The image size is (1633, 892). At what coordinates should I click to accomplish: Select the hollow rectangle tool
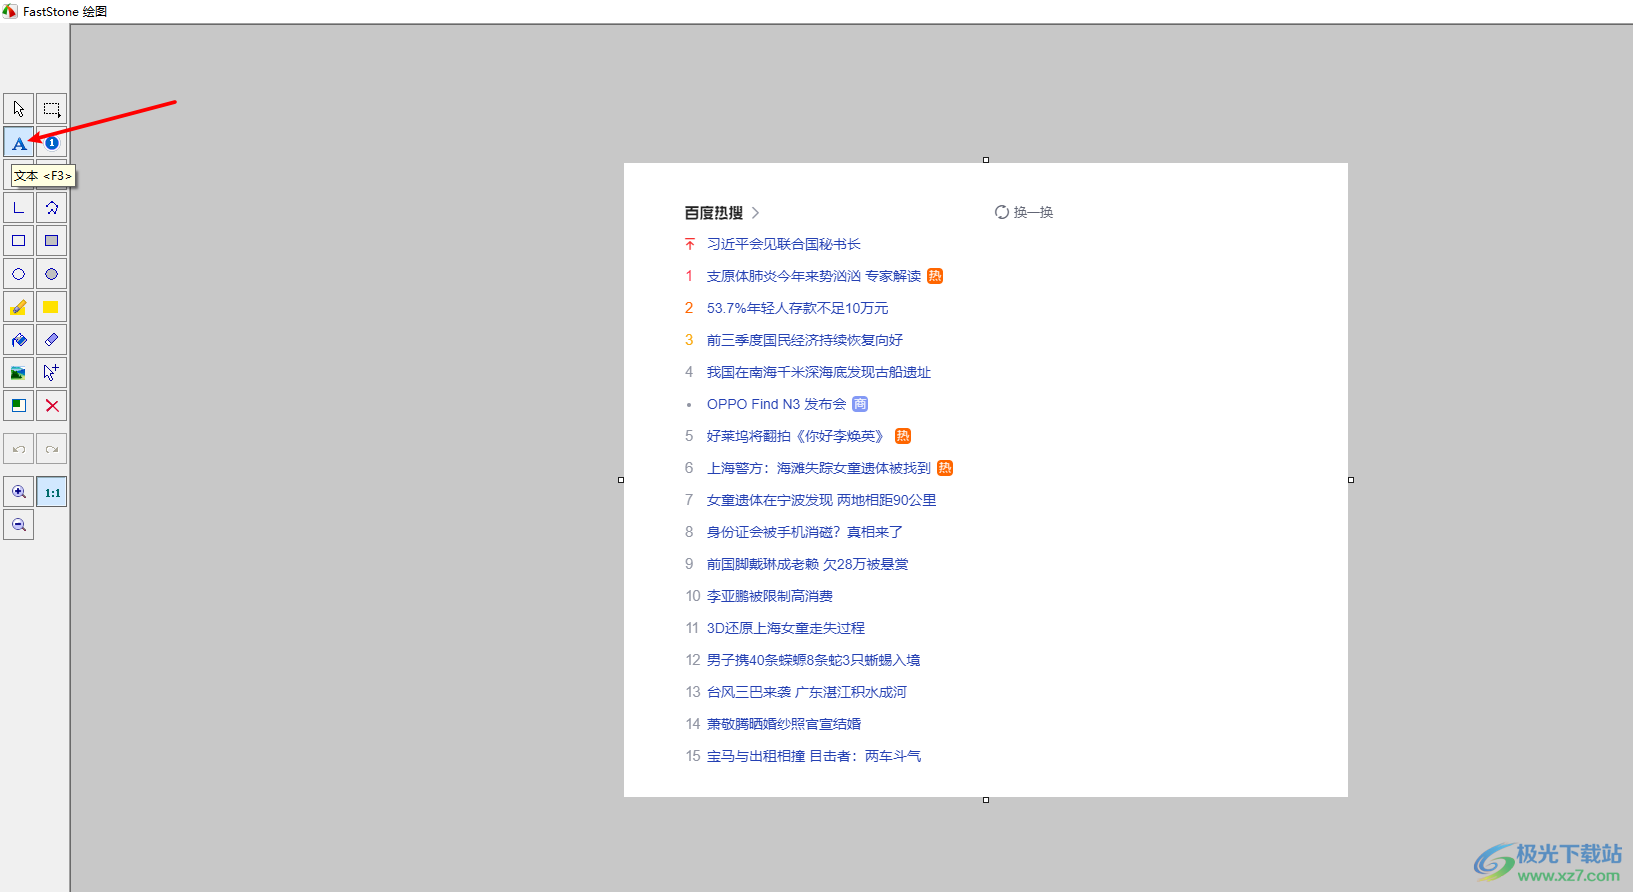(x=19, y=241)
